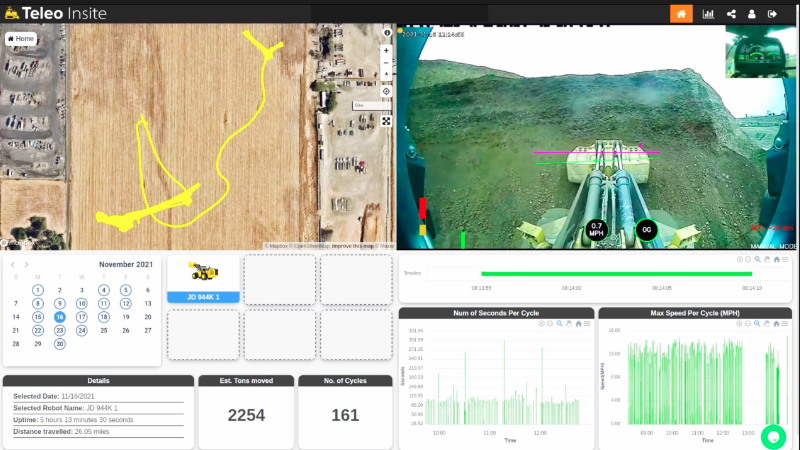
Task: Open Max Speed Per Cycle chart menu
Action: tap(787, 323)
